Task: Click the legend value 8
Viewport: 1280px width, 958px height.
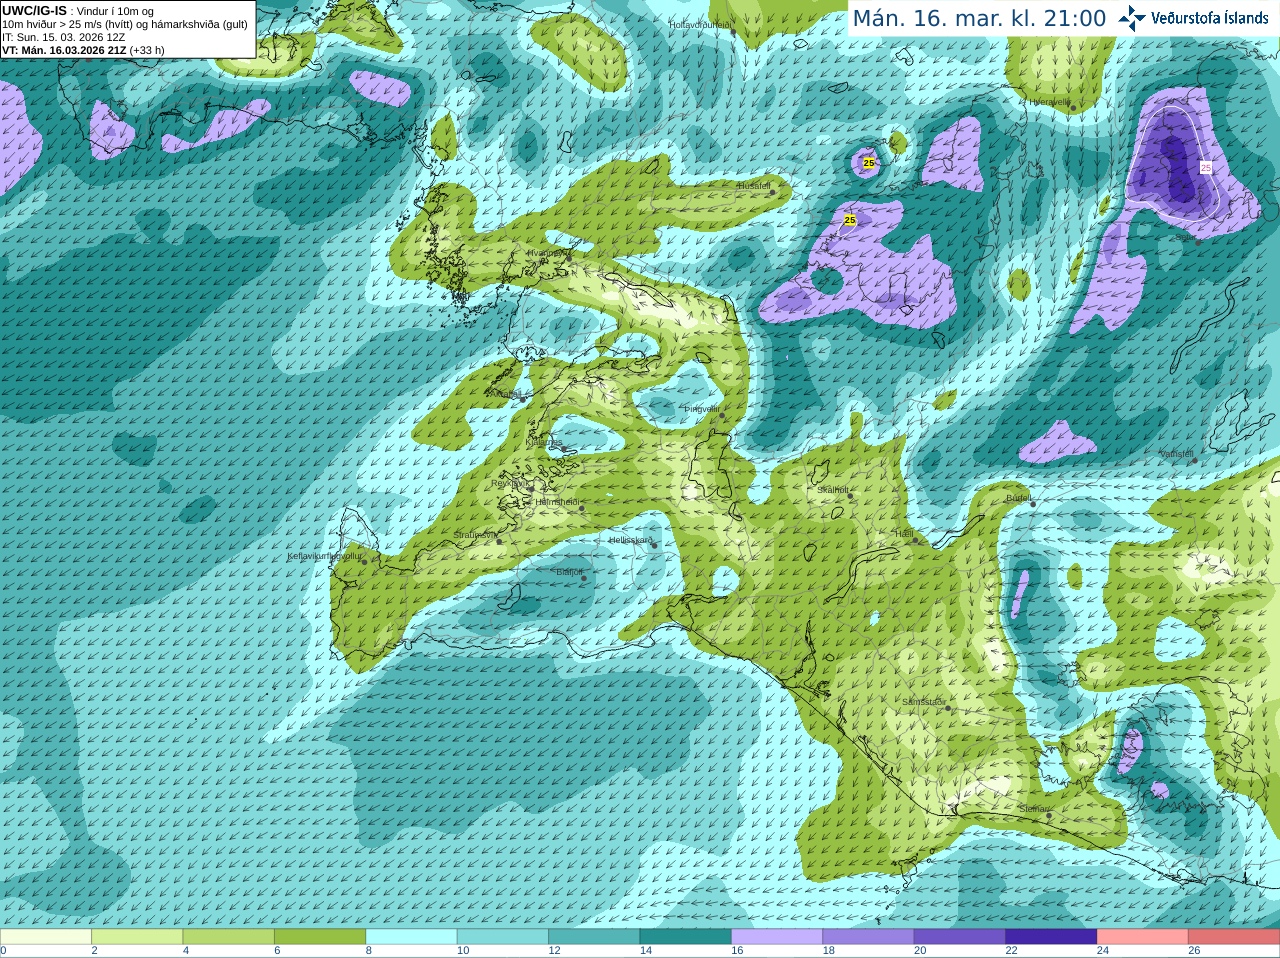Action: point(368,951)
